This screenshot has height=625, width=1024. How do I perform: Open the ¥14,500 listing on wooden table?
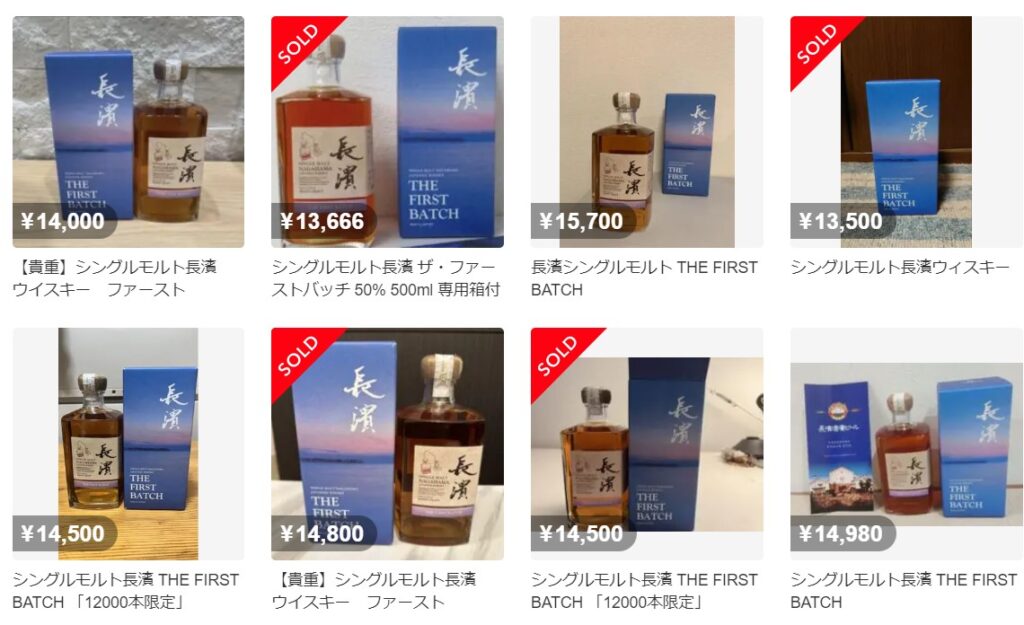tap(128, 444)
